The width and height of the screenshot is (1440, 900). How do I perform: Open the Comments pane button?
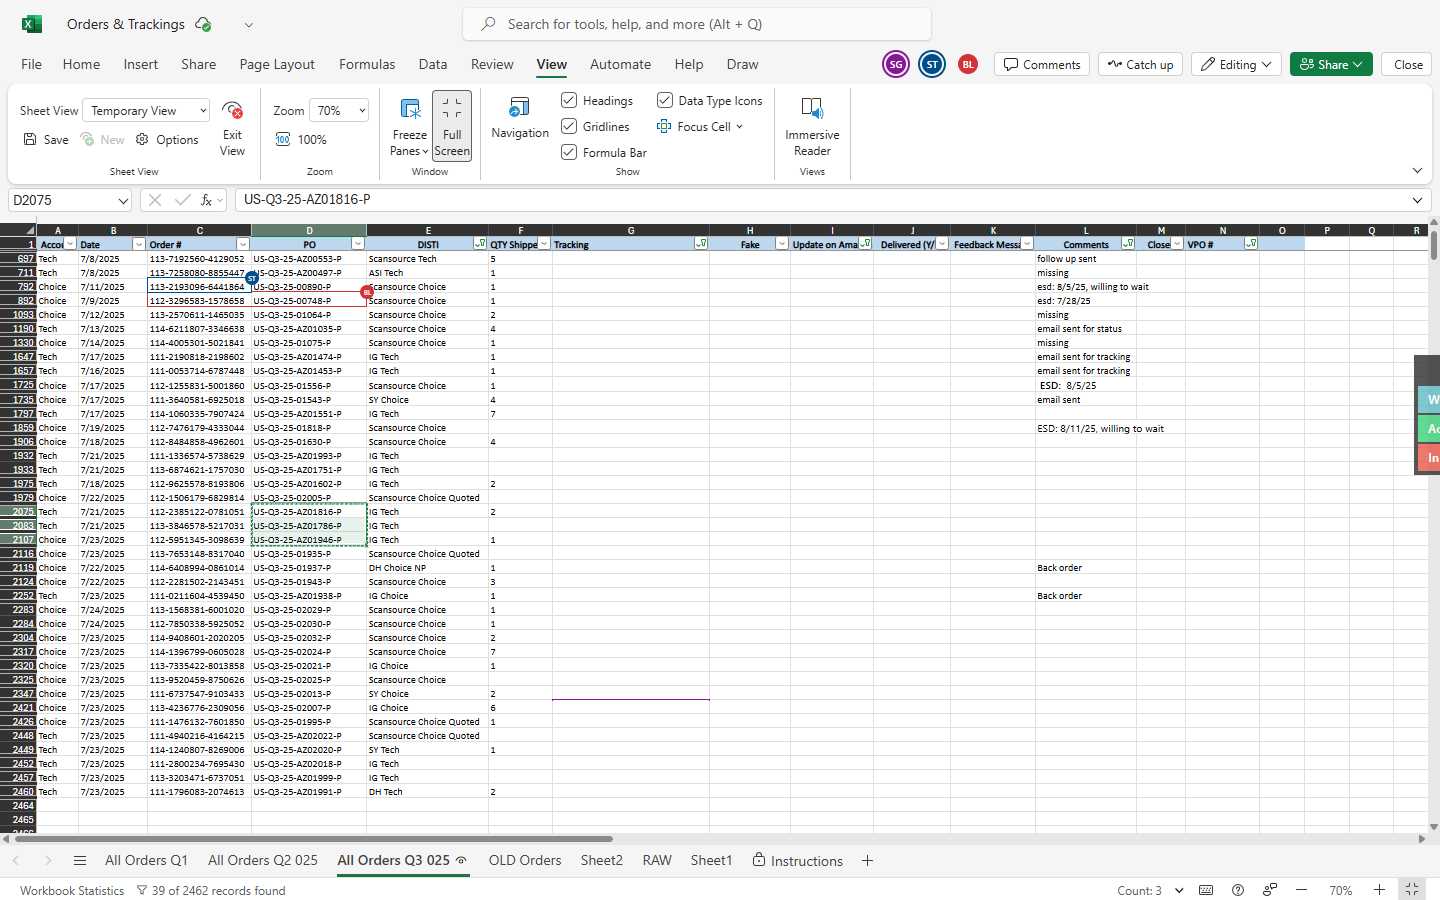point(1042,64)
